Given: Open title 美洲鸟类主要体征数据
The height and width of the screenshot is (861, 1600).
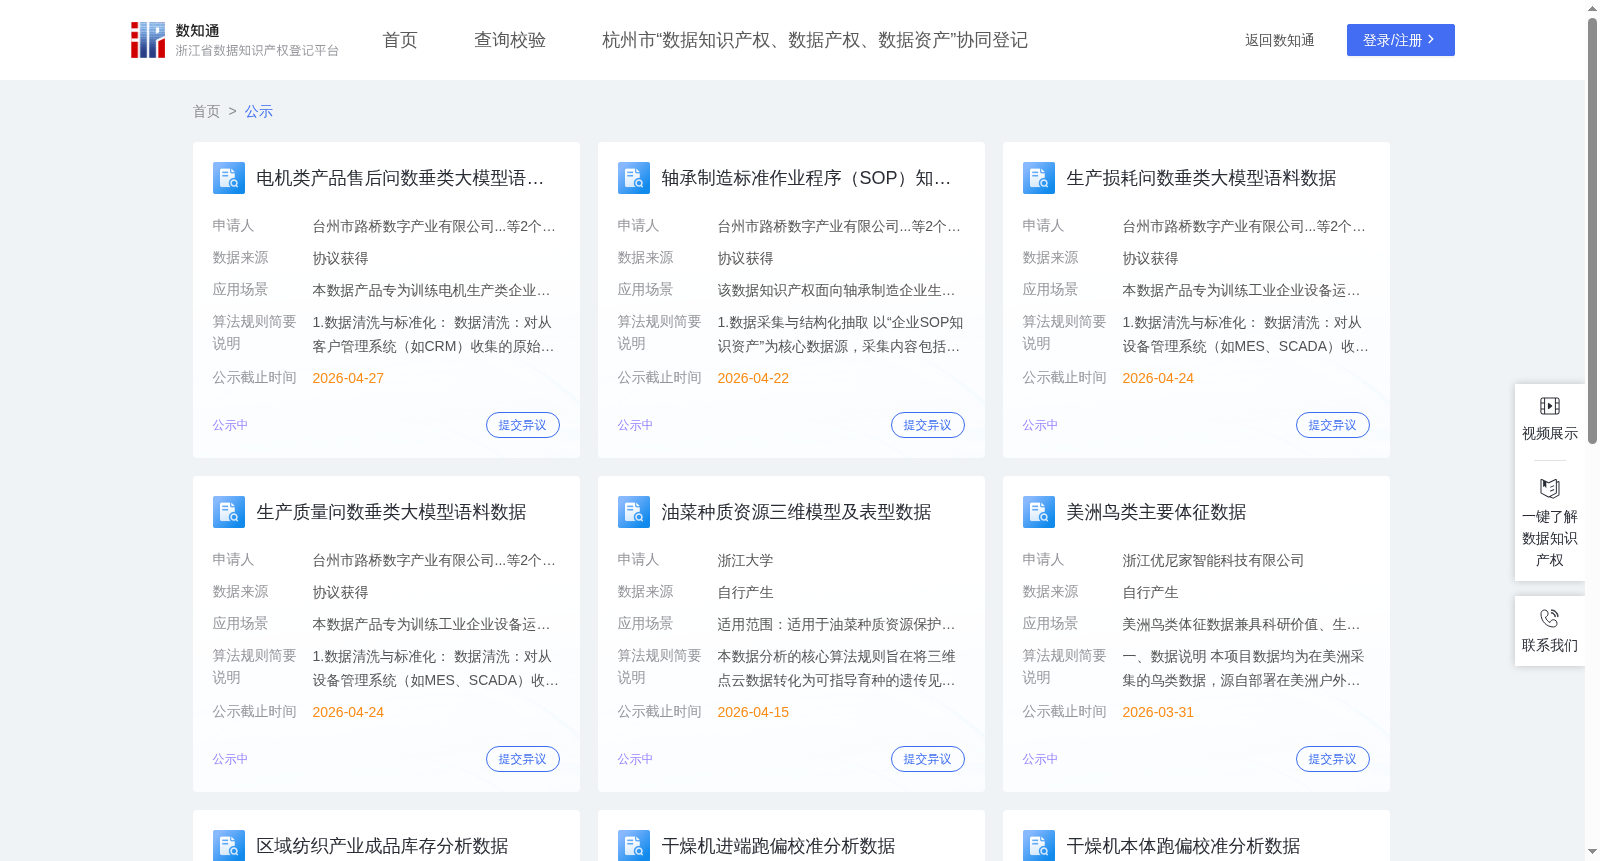Looking at the screenshot, I should (1156, 512).
